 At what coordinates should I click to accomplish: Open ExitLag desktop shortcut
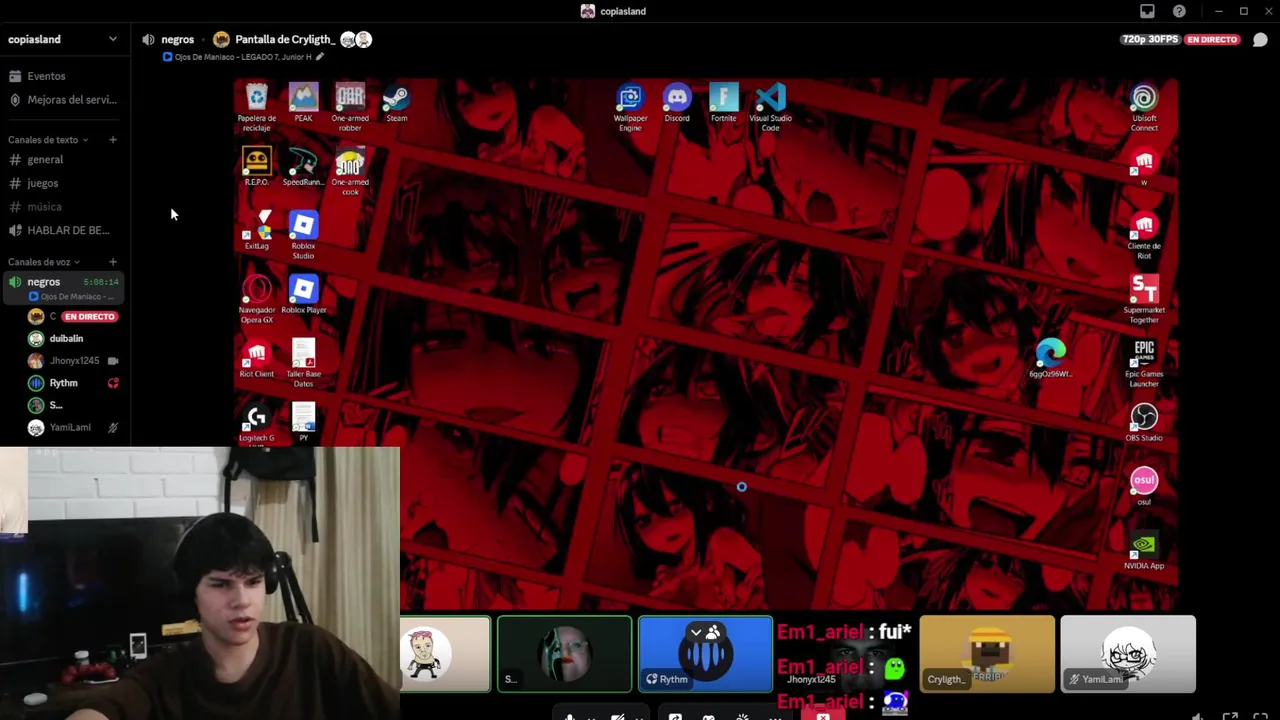[x=257, y=232]
